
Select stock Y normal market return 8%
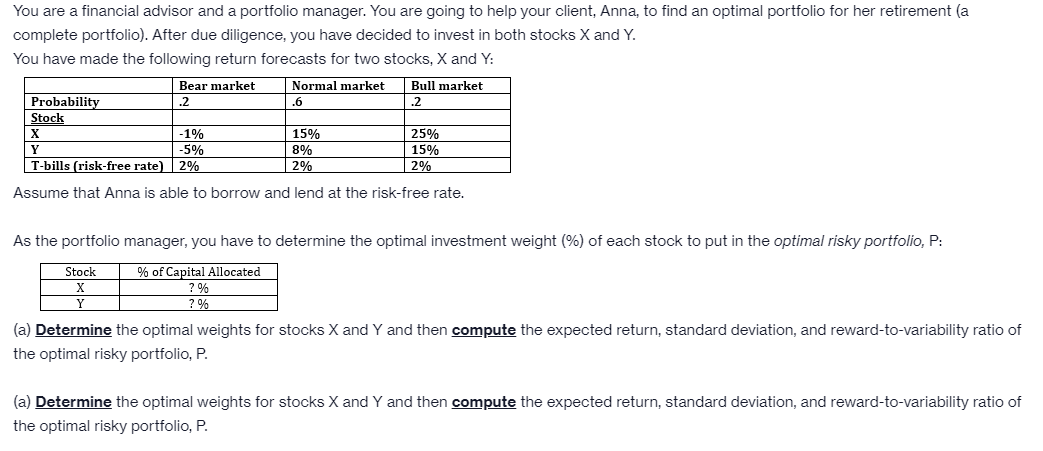point(302,150)
